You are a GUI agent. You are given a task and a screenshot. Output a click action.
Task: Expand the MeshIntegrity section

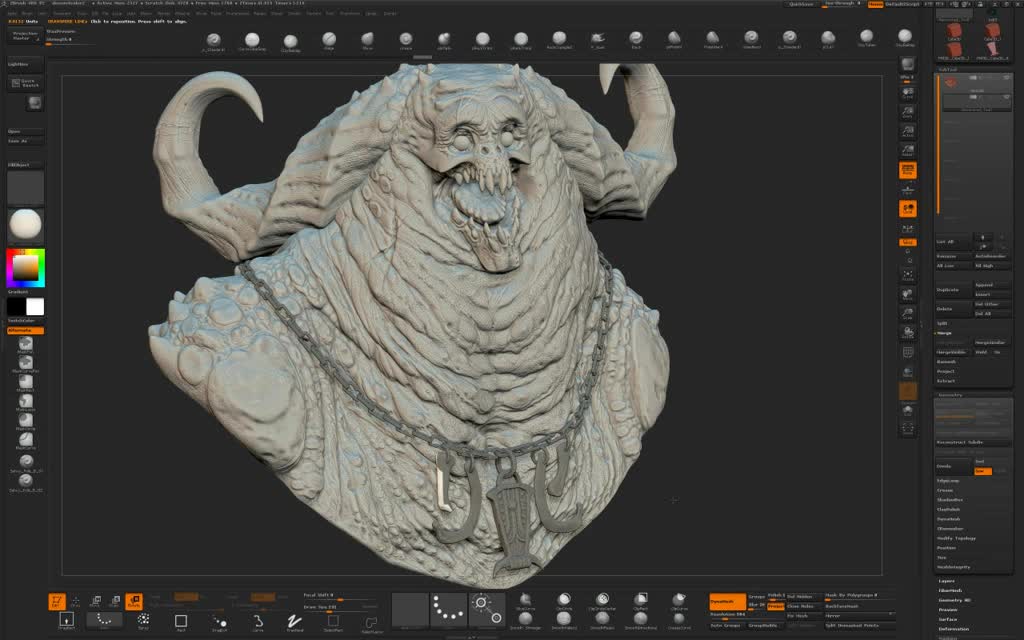[953, 567]
